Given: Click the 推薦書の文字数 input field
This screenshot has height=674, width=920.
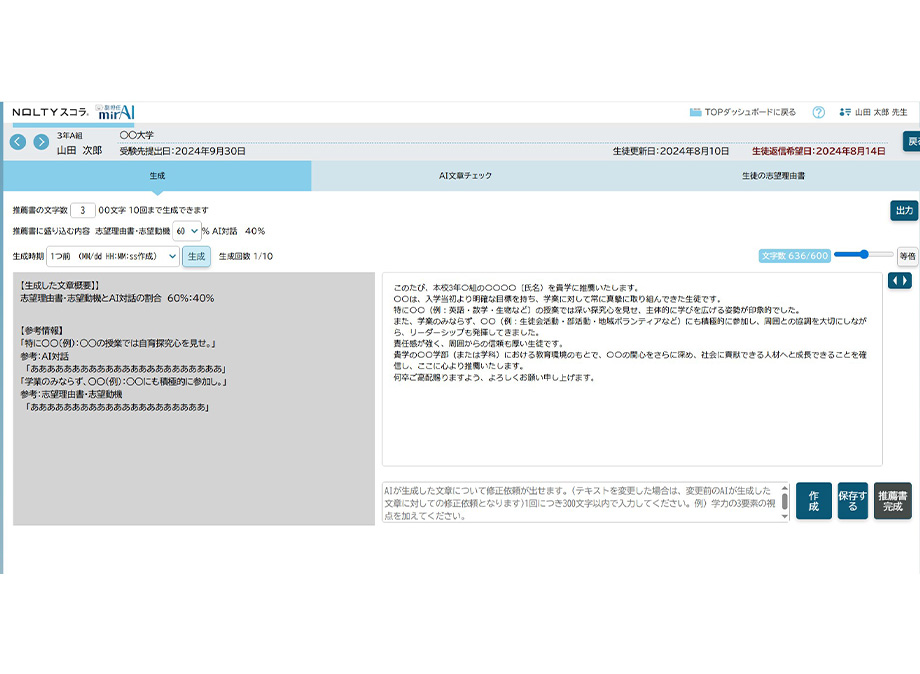Looking at the screenshot, I should 83,210.
